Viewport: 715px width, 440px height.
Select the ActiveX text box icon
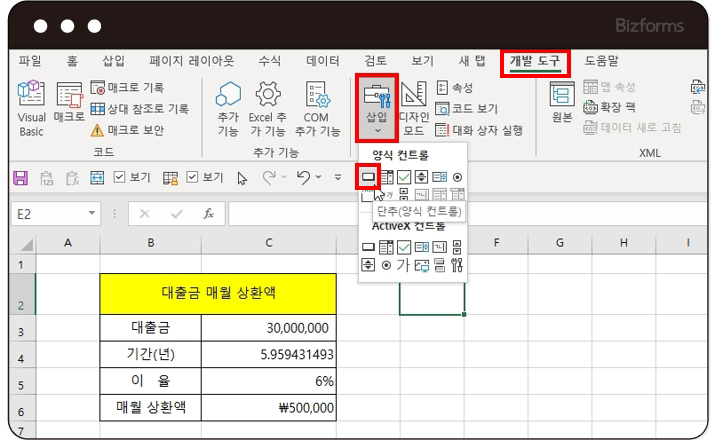tap(440, 247)
